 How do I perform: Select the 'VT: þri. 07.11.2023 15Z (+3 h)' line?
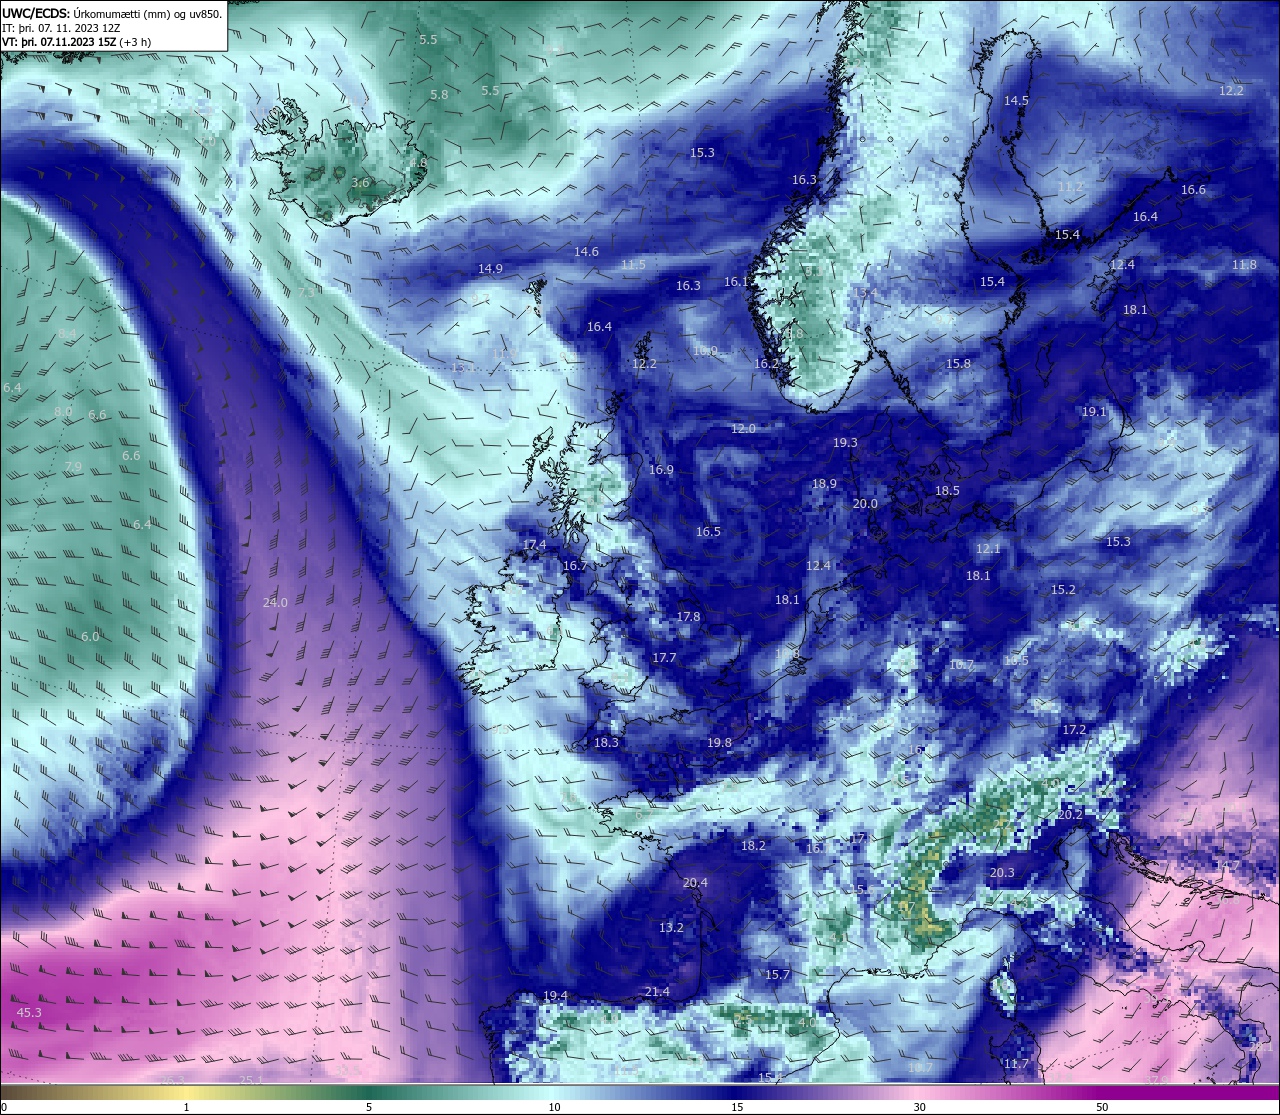[77, 42]
